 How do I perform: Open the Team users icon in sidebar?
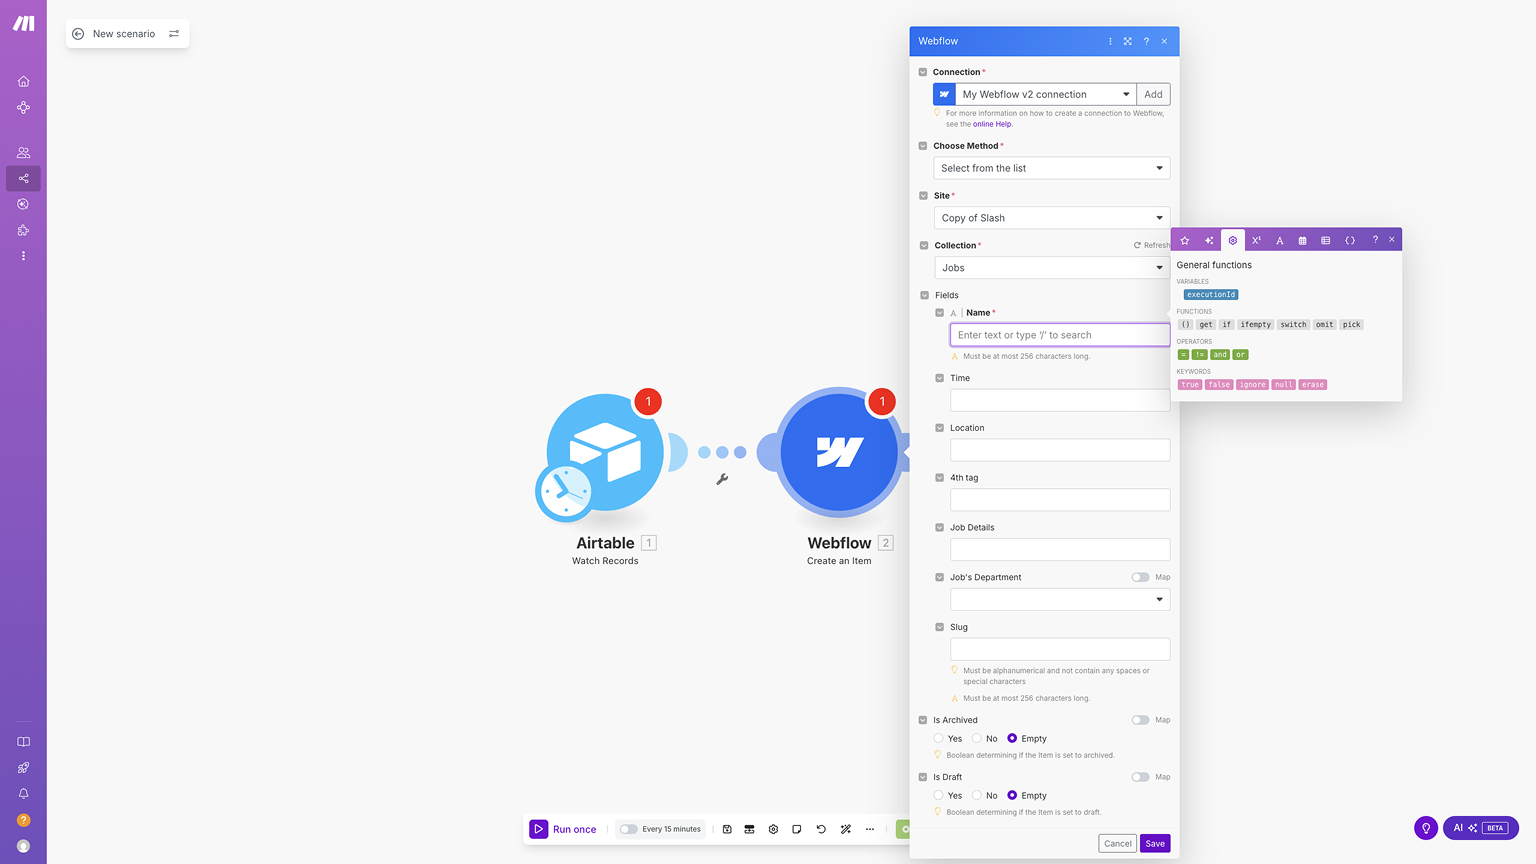click(23, 153)
